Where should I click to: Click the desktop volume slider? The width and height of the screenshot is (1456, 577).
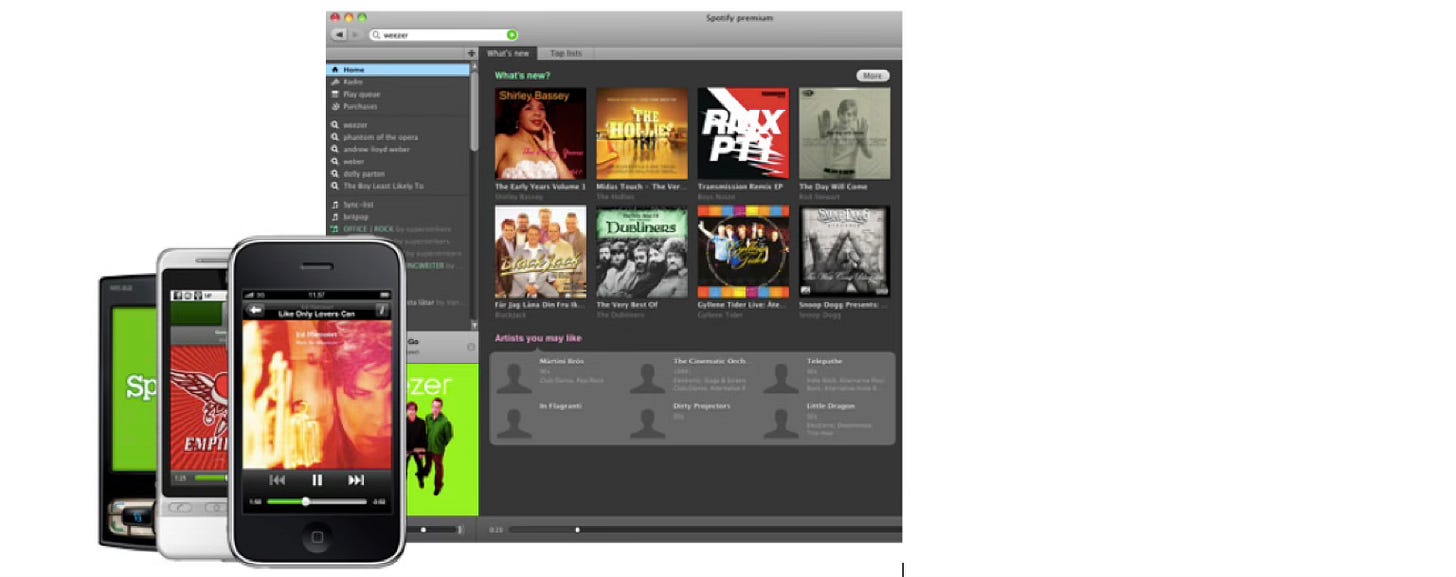point(433,529)
